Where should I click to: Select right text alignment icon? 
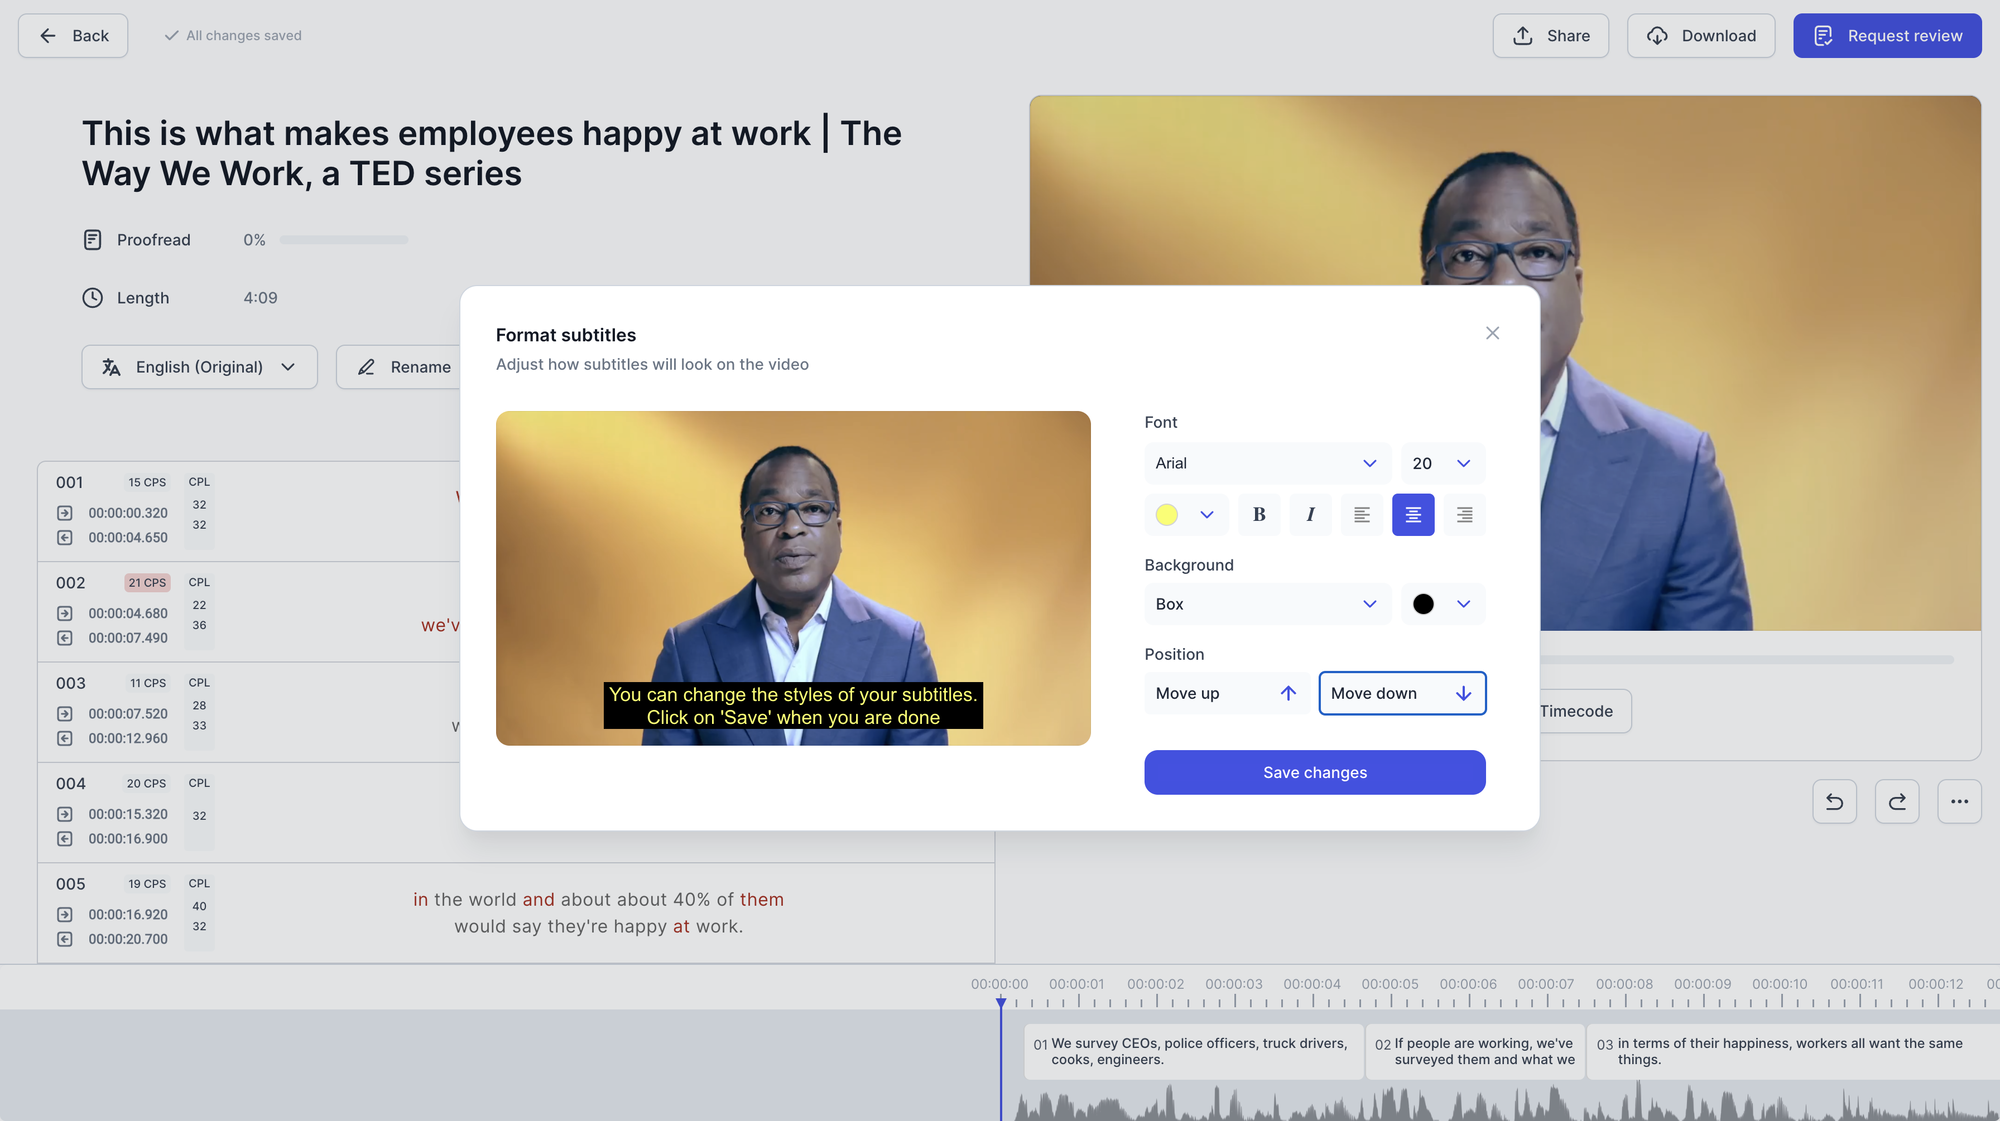(1464, 514)
